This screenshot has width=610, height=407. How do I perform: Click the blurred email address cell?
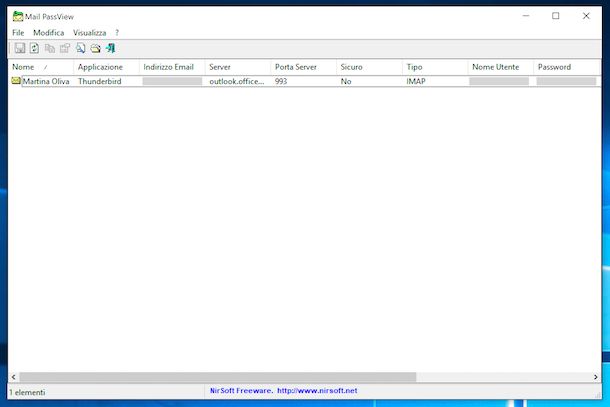172,81
